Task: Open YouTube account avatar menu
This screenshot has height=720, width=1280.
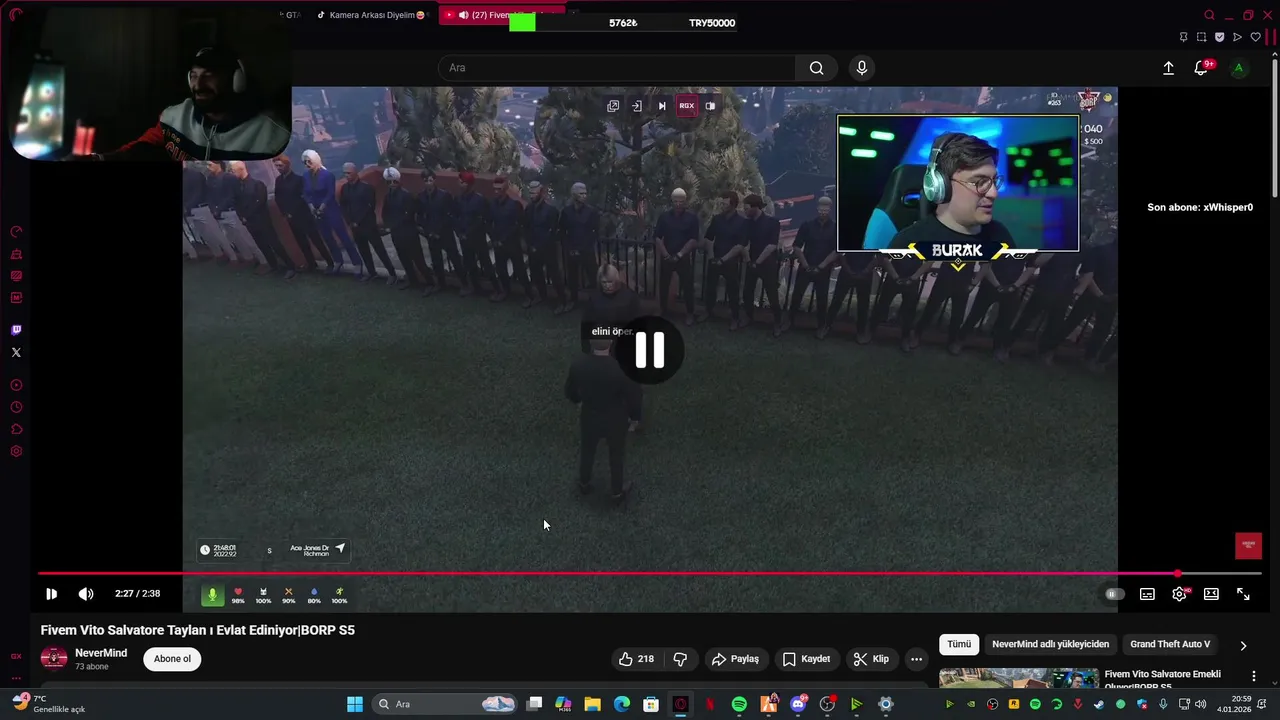Action: [1239, 68]
